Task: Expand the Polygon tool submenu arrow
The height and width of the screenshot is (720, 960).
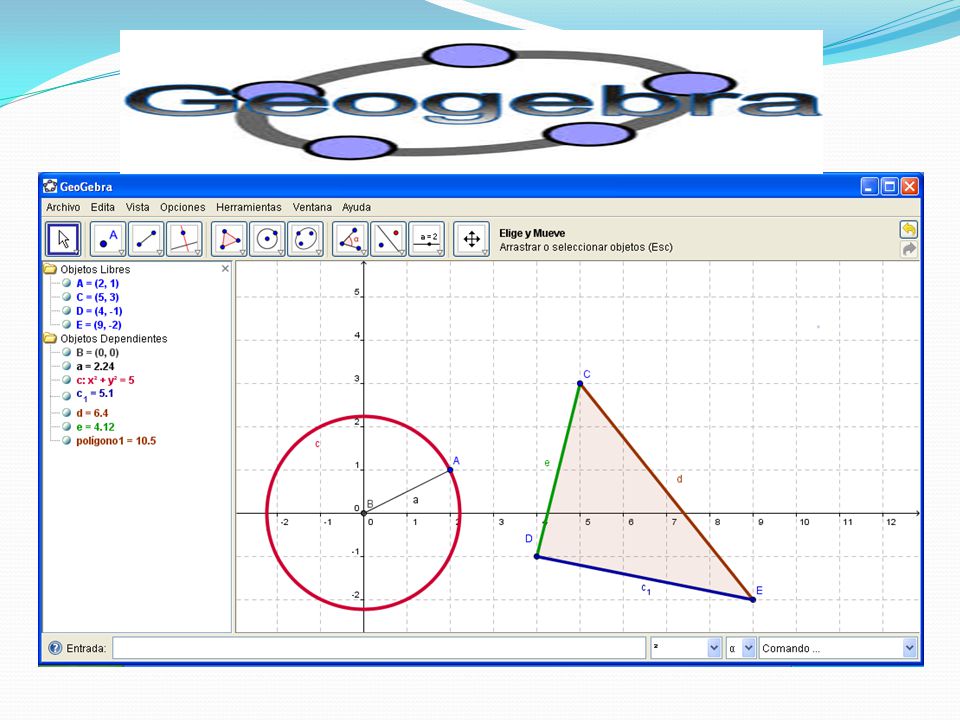Action: (x=242, y=252)
